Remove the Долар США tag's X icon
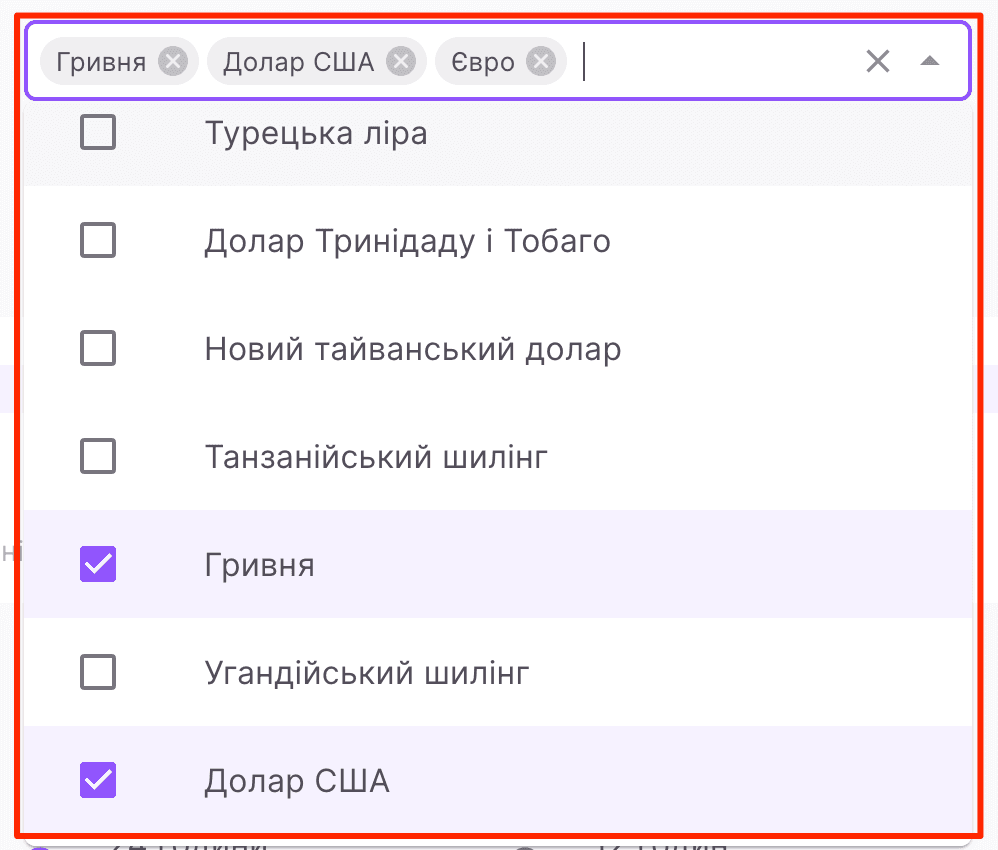 (401, 61)
